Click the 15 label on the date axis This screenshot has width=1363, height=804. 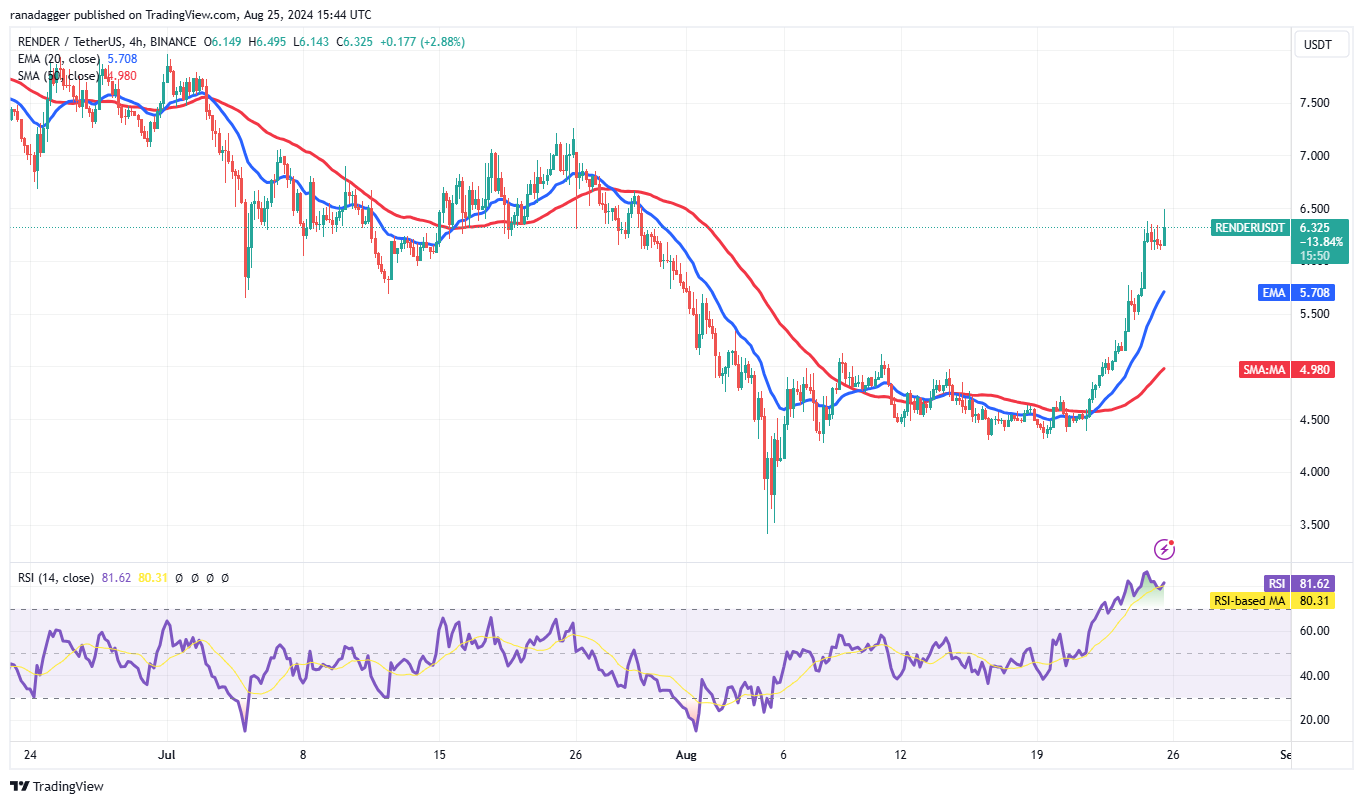[437, 755]
